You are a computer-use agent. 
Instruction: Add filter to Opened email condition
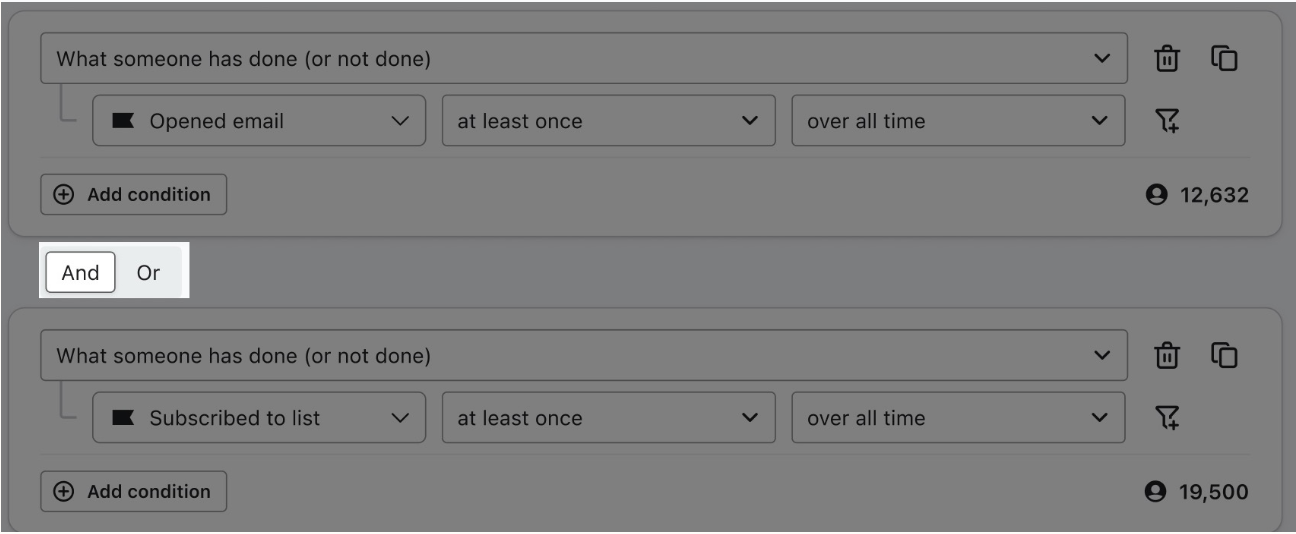coord(1166,121)
